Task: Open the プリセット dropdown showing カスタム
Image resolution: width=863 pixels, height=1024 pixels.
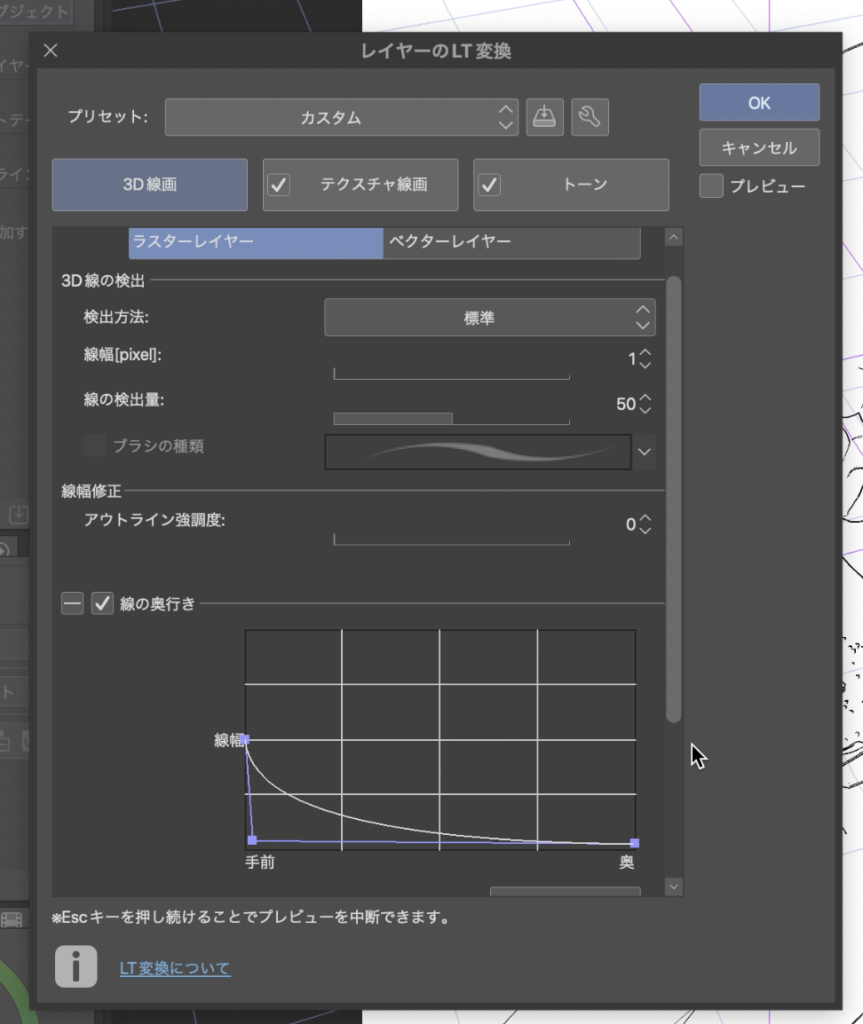Action: point(341,117)
